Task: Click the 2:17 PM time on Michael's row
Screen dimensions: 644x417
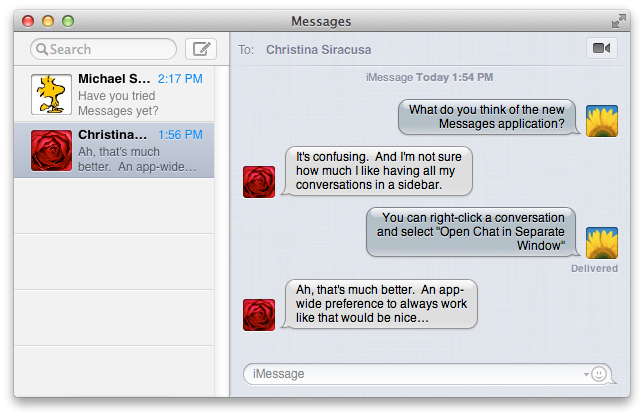Action: click(x=180, y=78)
